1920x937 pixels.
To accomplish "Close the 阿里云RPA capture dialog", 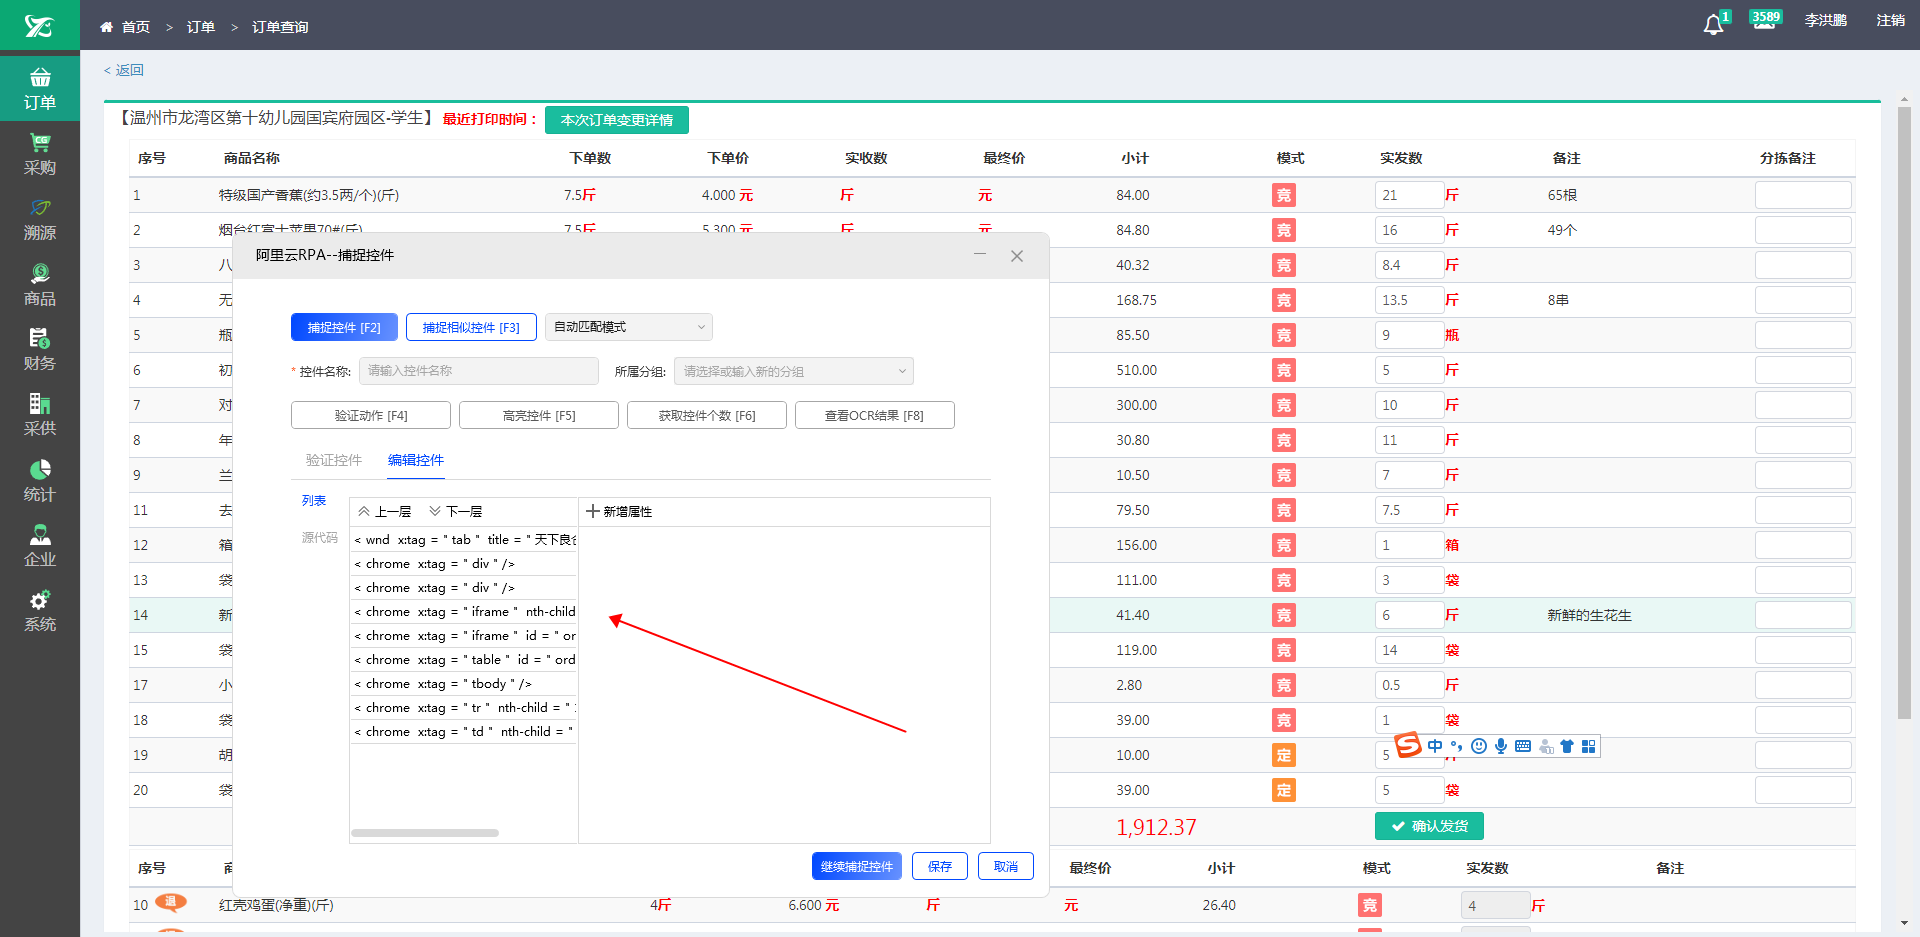I will (1017, 256).
